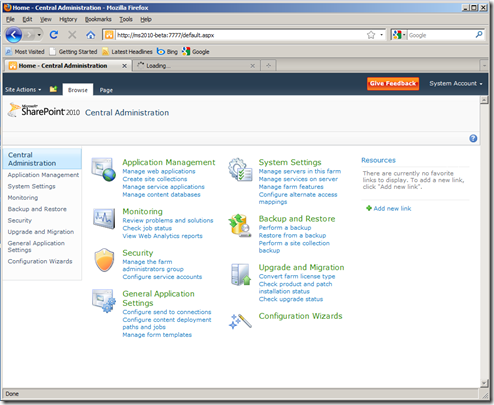
Task: Open the System Settings checklist icon
Action: point(240,169)
